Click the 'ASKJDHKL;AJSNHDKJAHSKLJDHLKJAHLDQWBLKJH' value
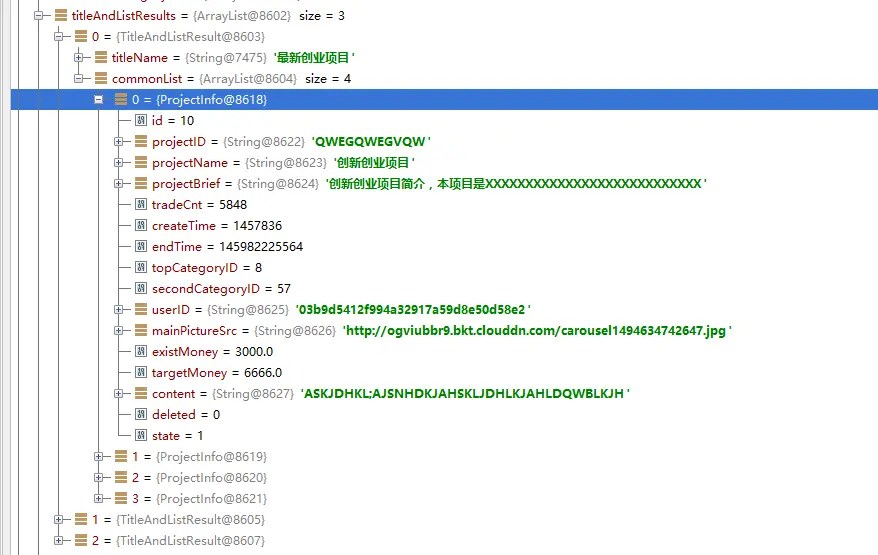The height and width of the screenshot is (555, 878). click(464, 394)
